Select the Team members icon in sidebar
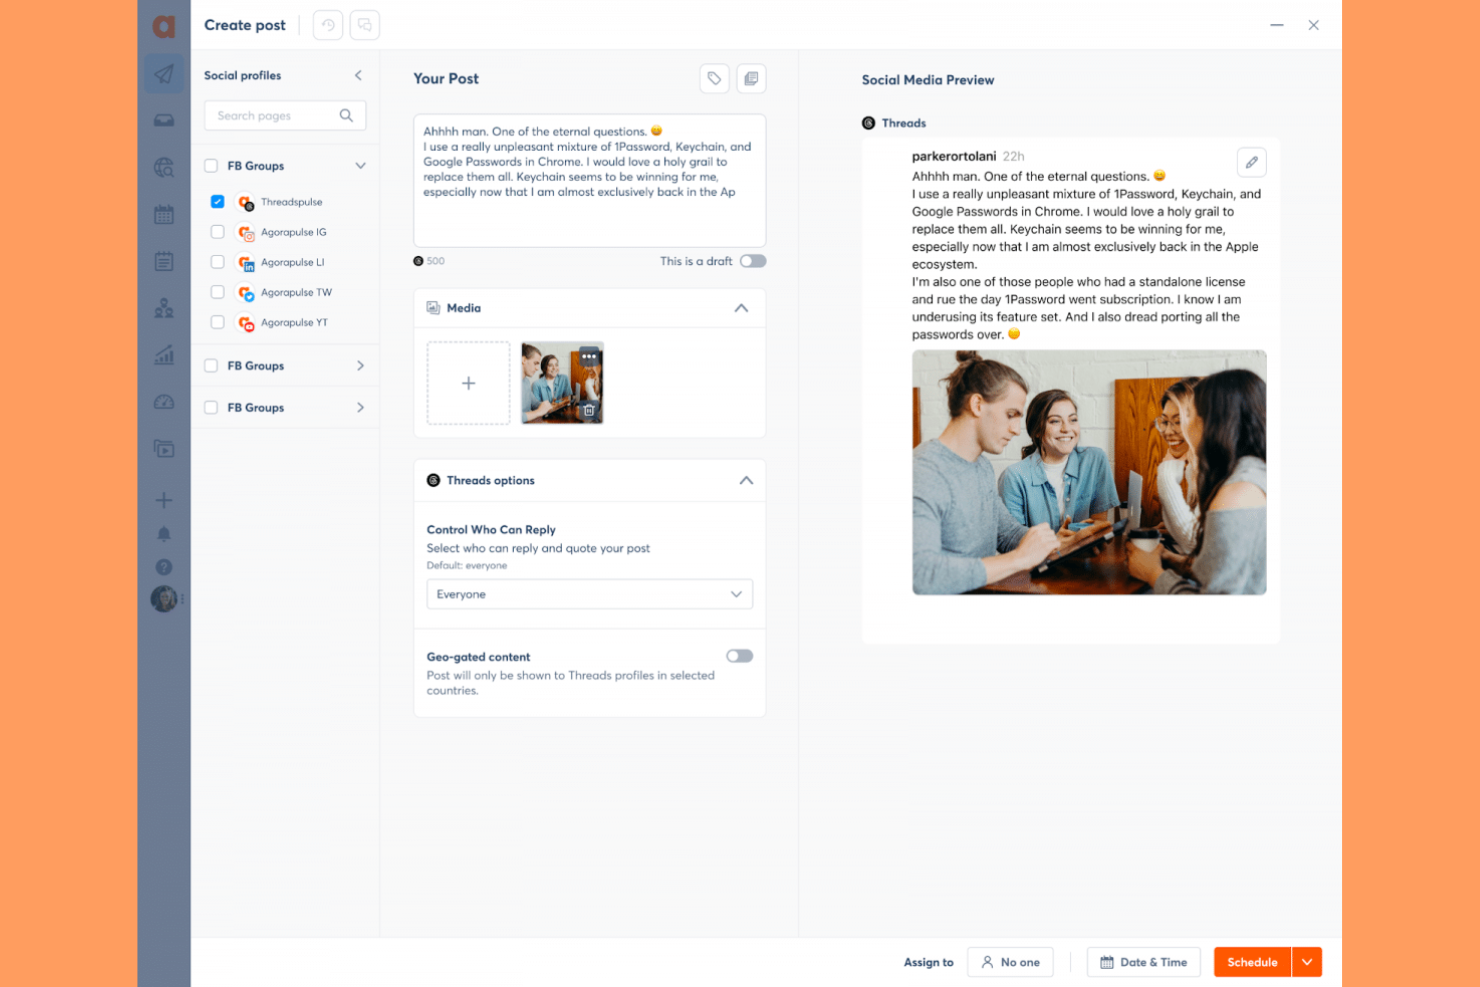 point(163,308)
